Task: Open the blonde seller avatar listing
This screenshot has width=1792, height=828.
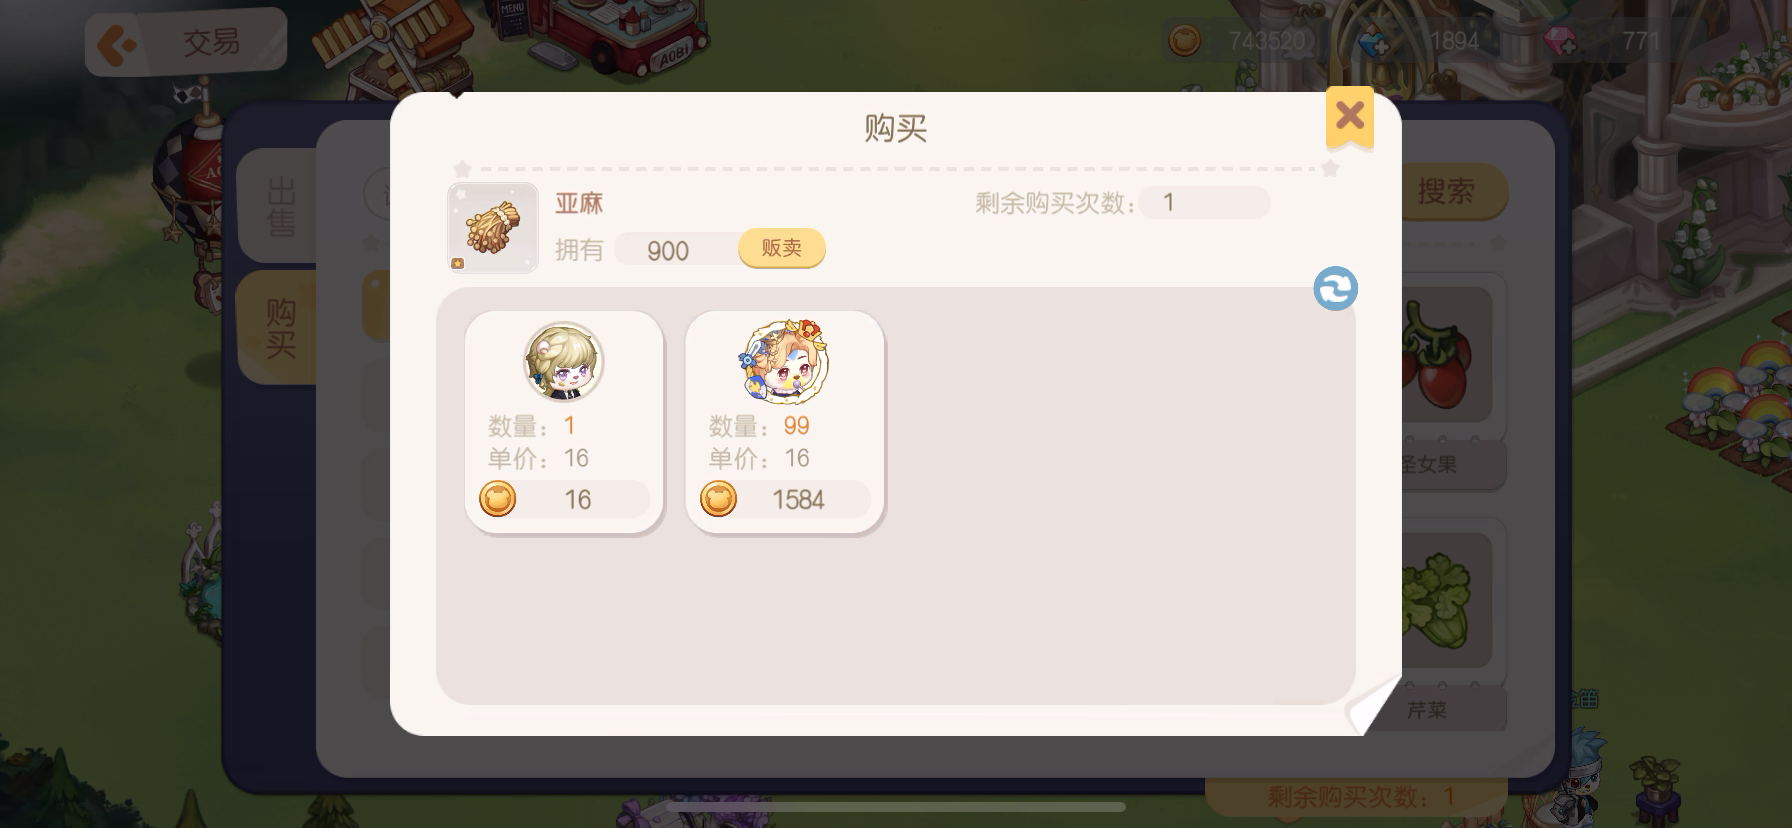Action: [x=564, y=361]
